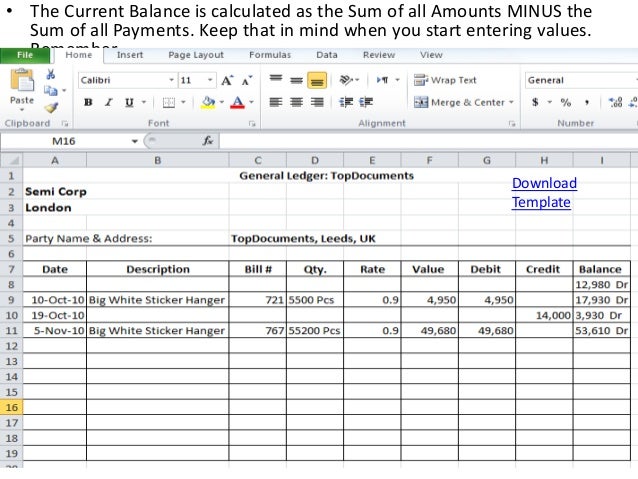Expand the Paste options arrow
The width and height of the screenshot is (638, 479).
[x=22, y=109]
